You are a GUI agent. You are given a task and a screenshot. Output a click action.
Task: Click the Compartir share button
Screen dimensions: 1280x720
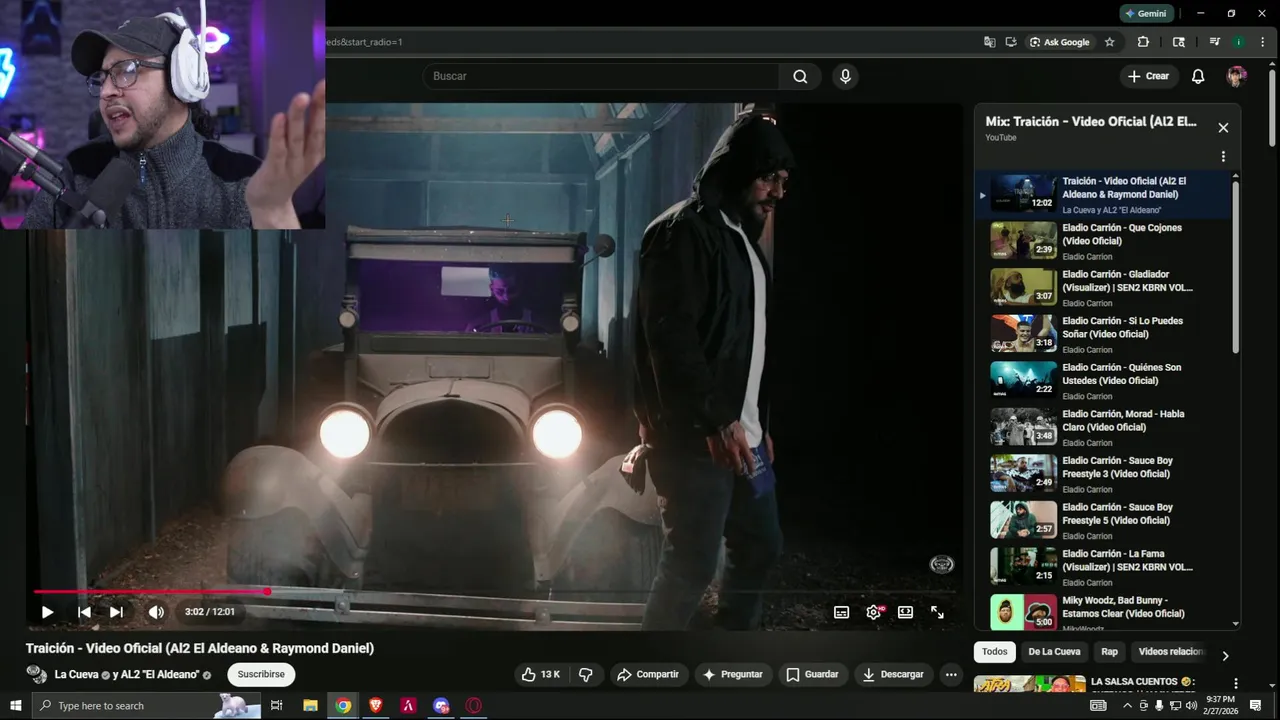(648, 675)
